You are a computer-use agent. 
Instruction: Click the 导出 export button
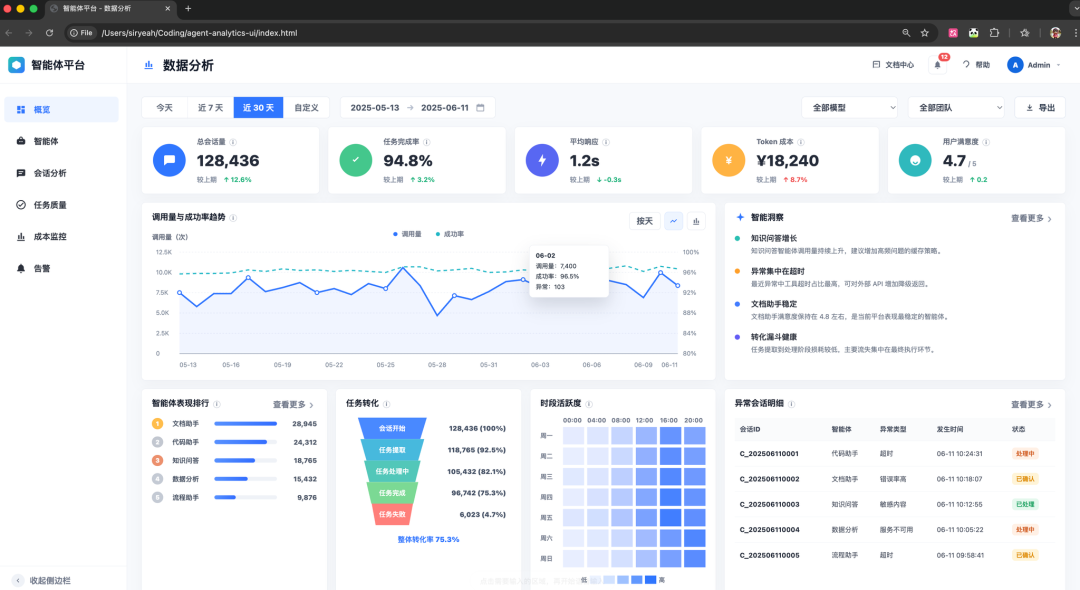tap(1040, 107)
